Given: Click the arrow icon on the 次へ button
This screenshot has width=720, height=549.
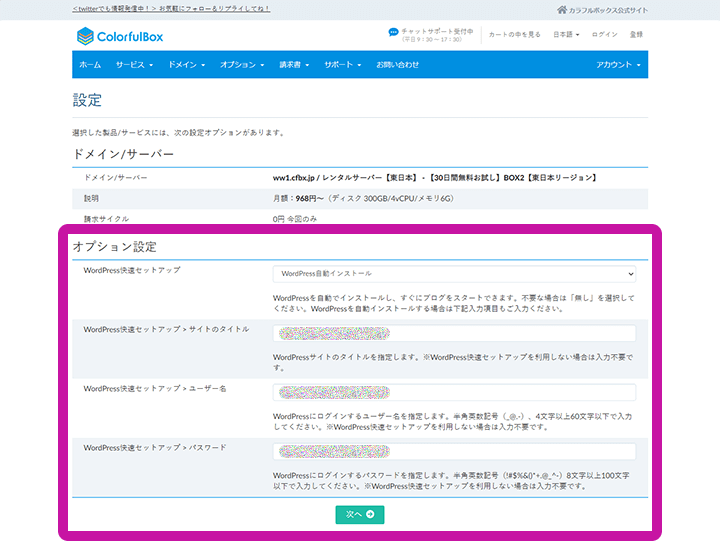Looking at the screenshot, I should [370, 514].
